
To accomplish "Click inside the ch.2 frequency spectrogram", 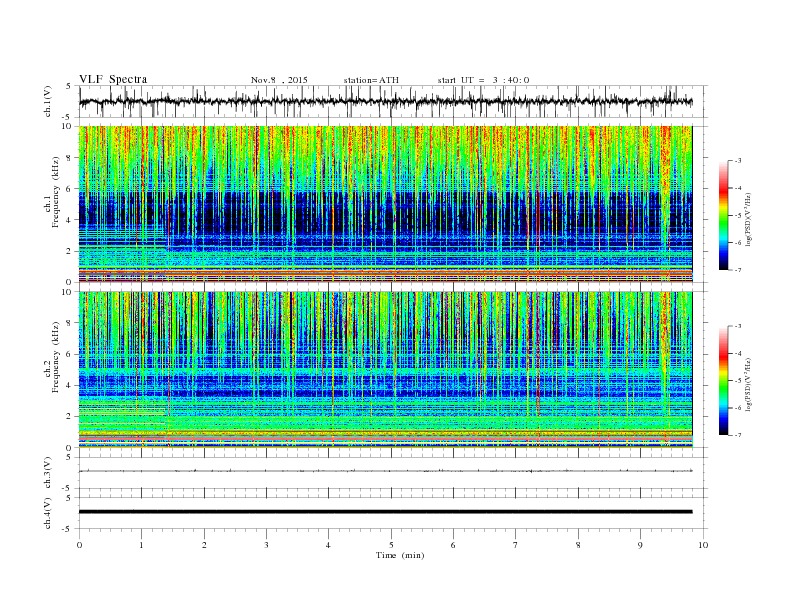I will pyautogui.click(x=385, y=370).
